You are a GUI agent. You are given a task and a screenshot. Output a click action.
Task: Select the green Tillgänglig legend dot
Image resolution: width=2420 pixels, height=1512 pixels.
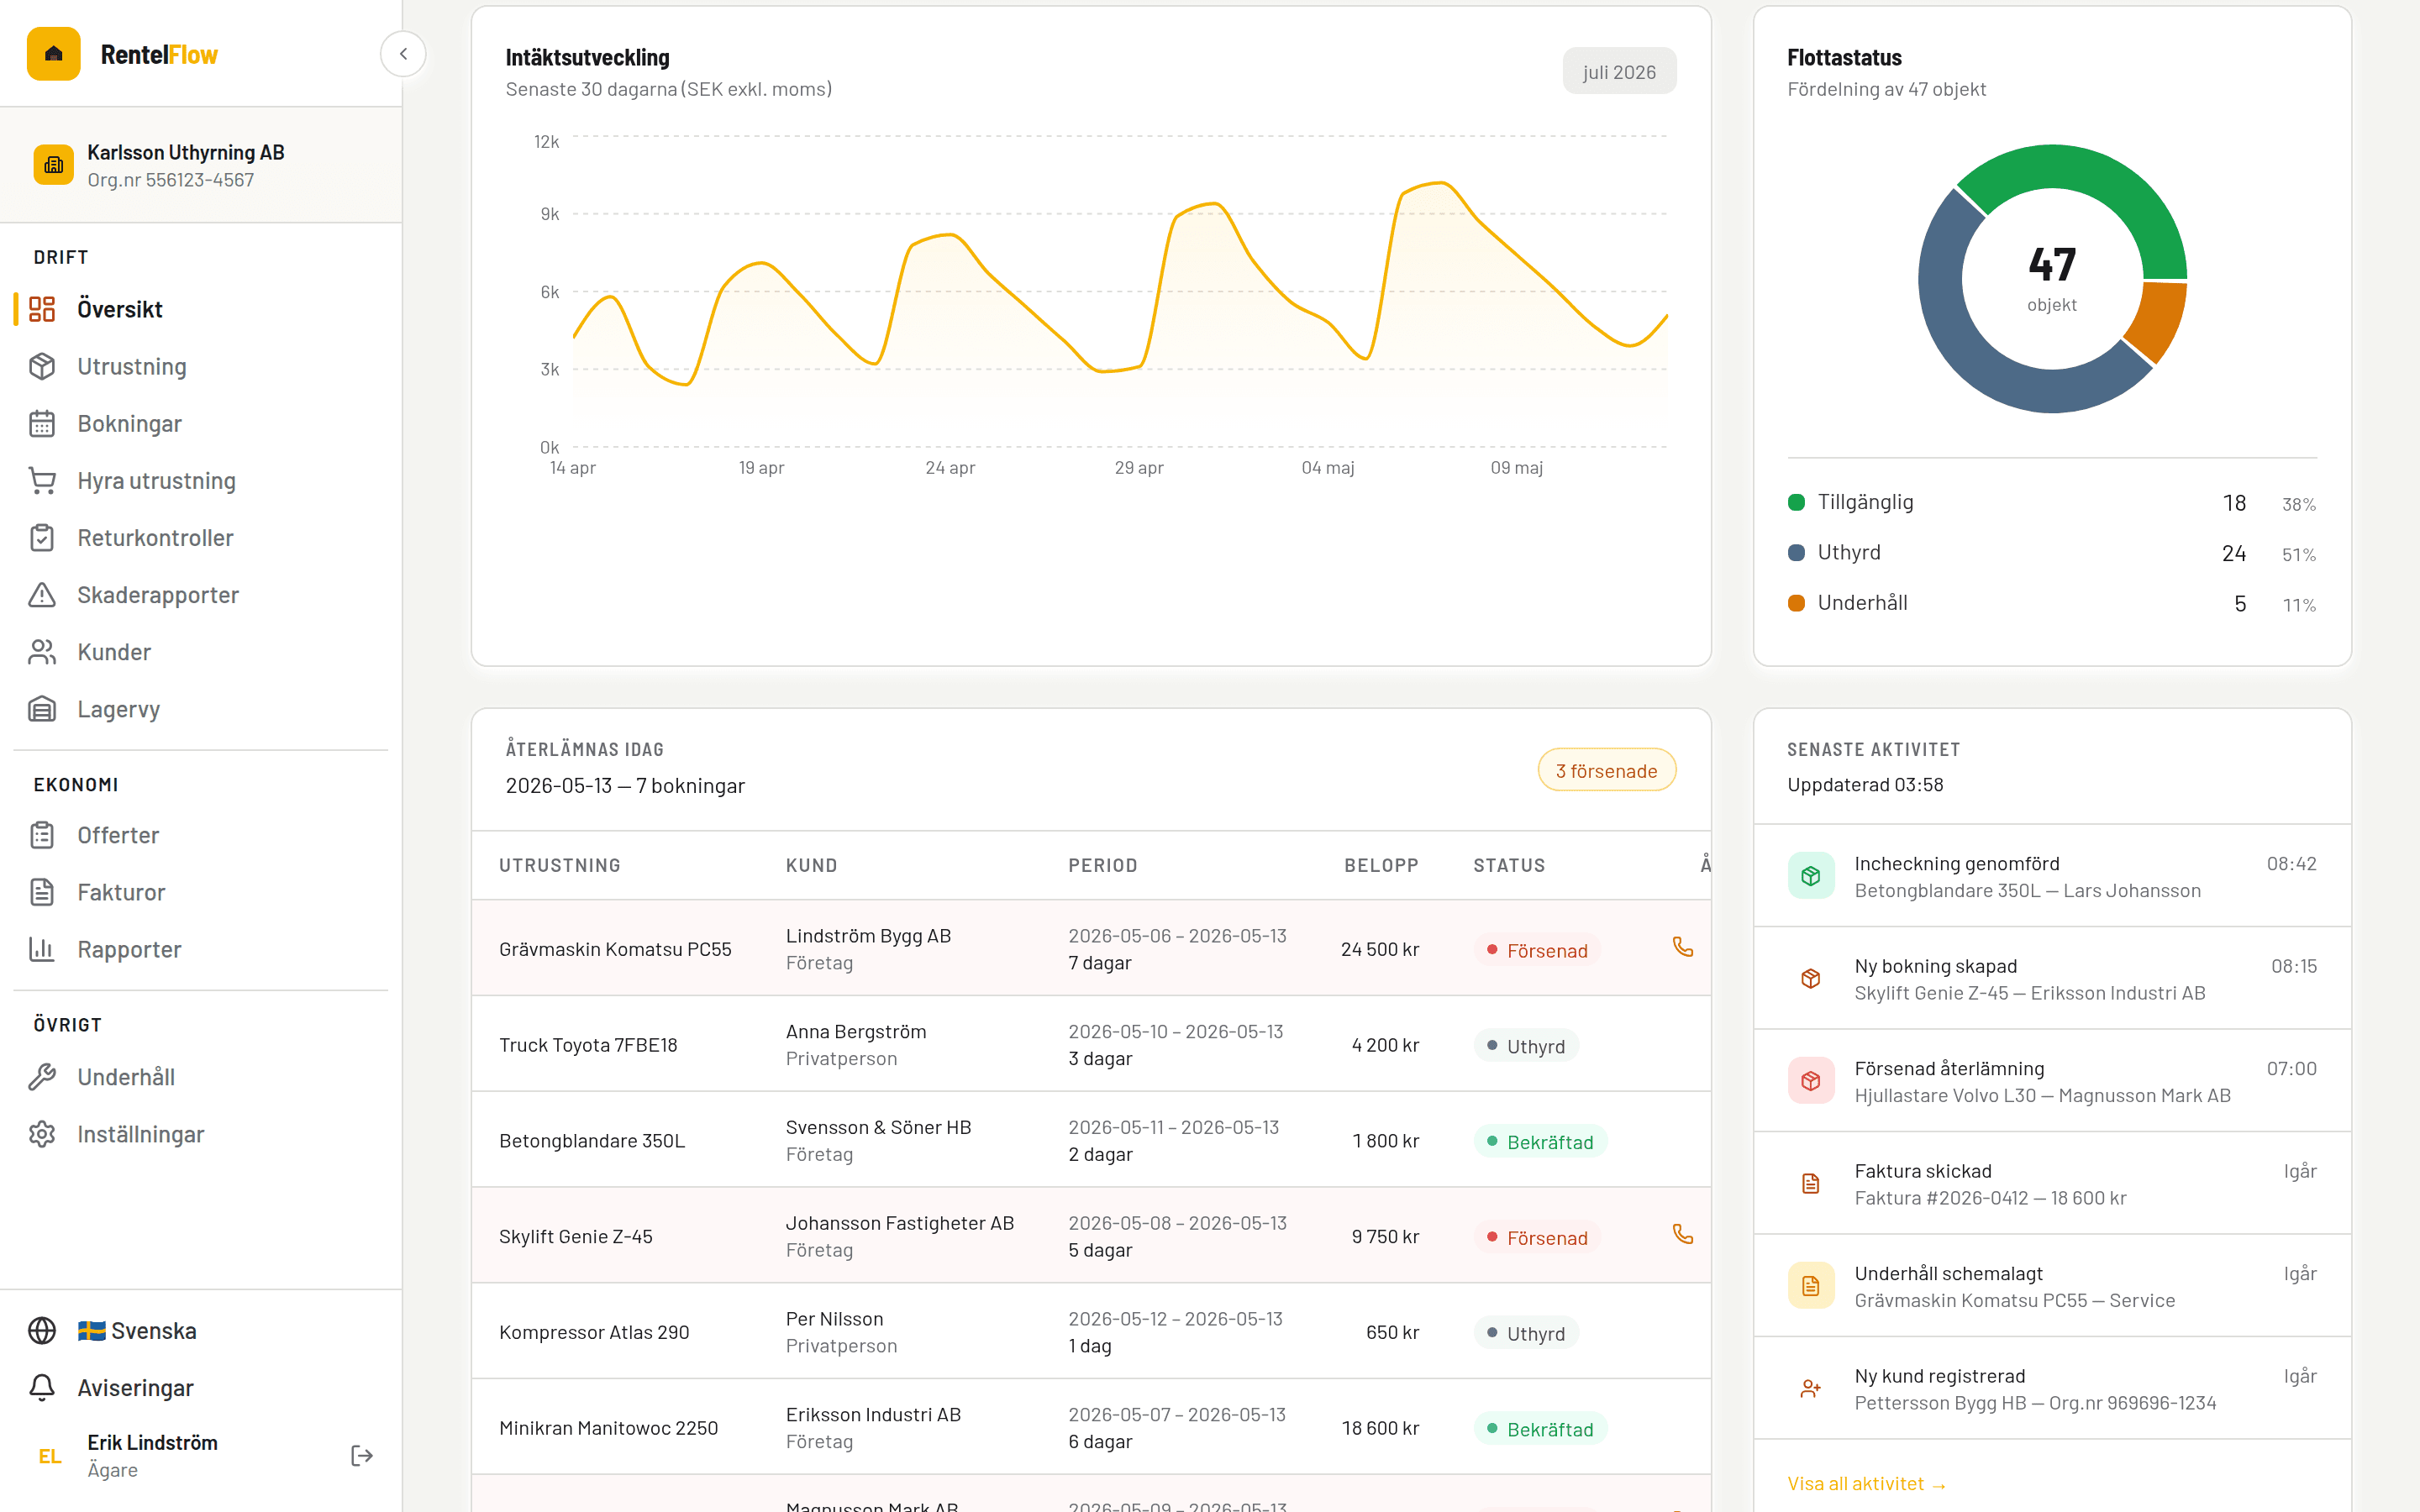[x=1796, y=502]
